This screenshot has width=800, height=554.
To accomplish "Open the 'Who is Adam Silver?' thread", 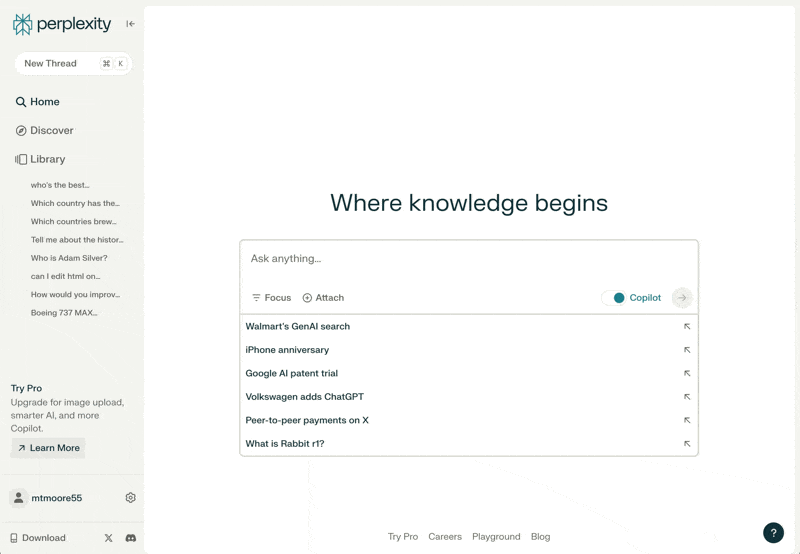I will [x=69, y=258].
